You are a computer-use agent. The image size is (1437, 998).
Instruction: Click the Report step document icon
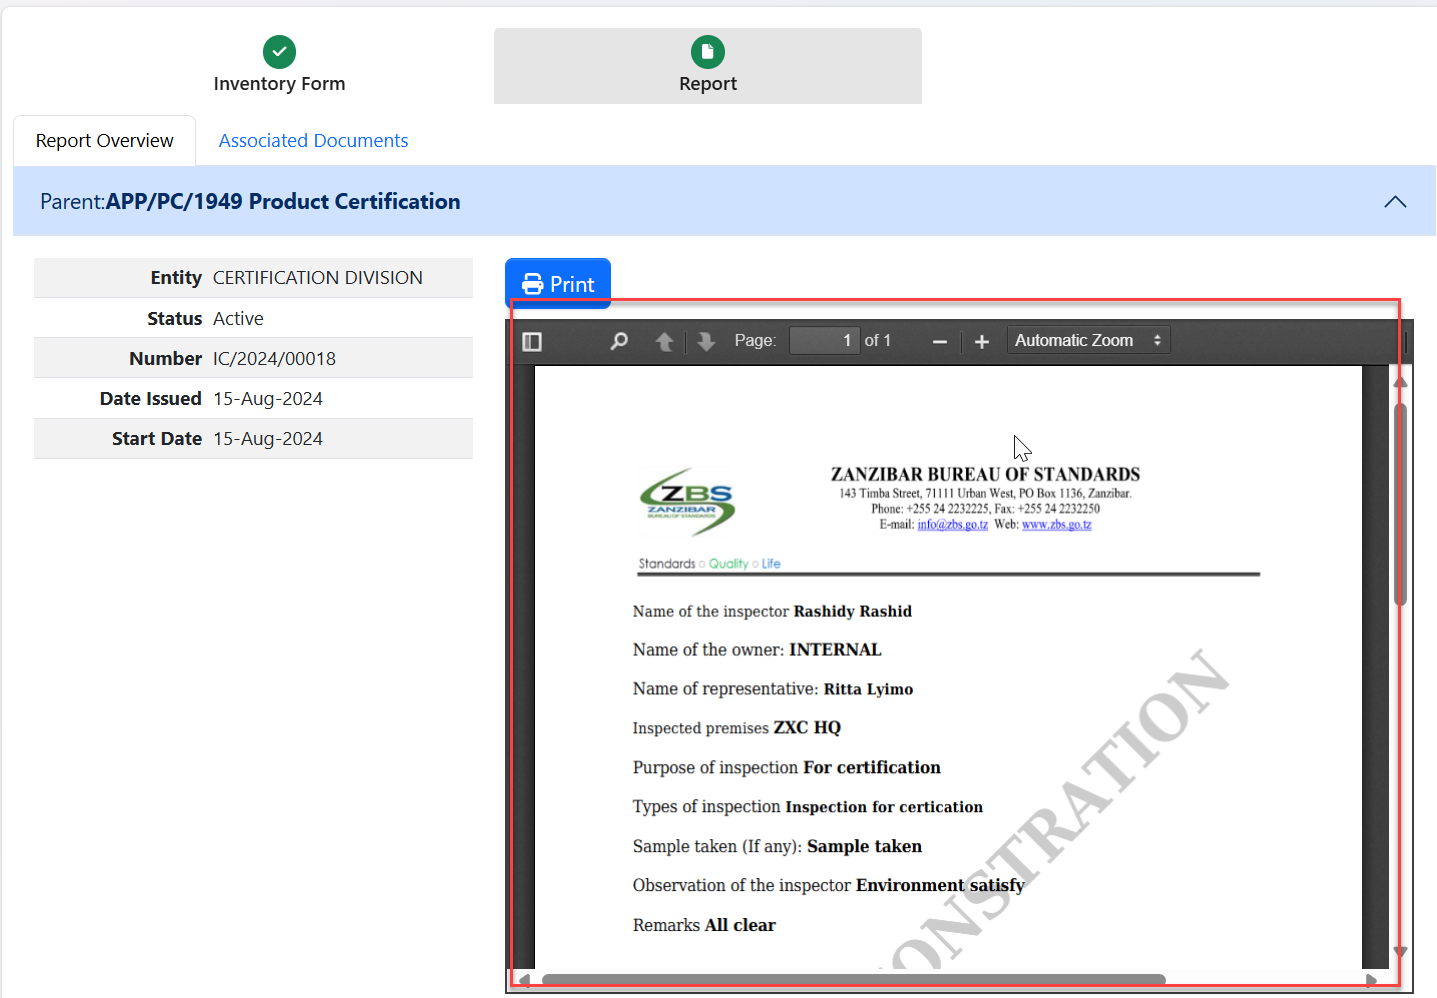[707, 52]
